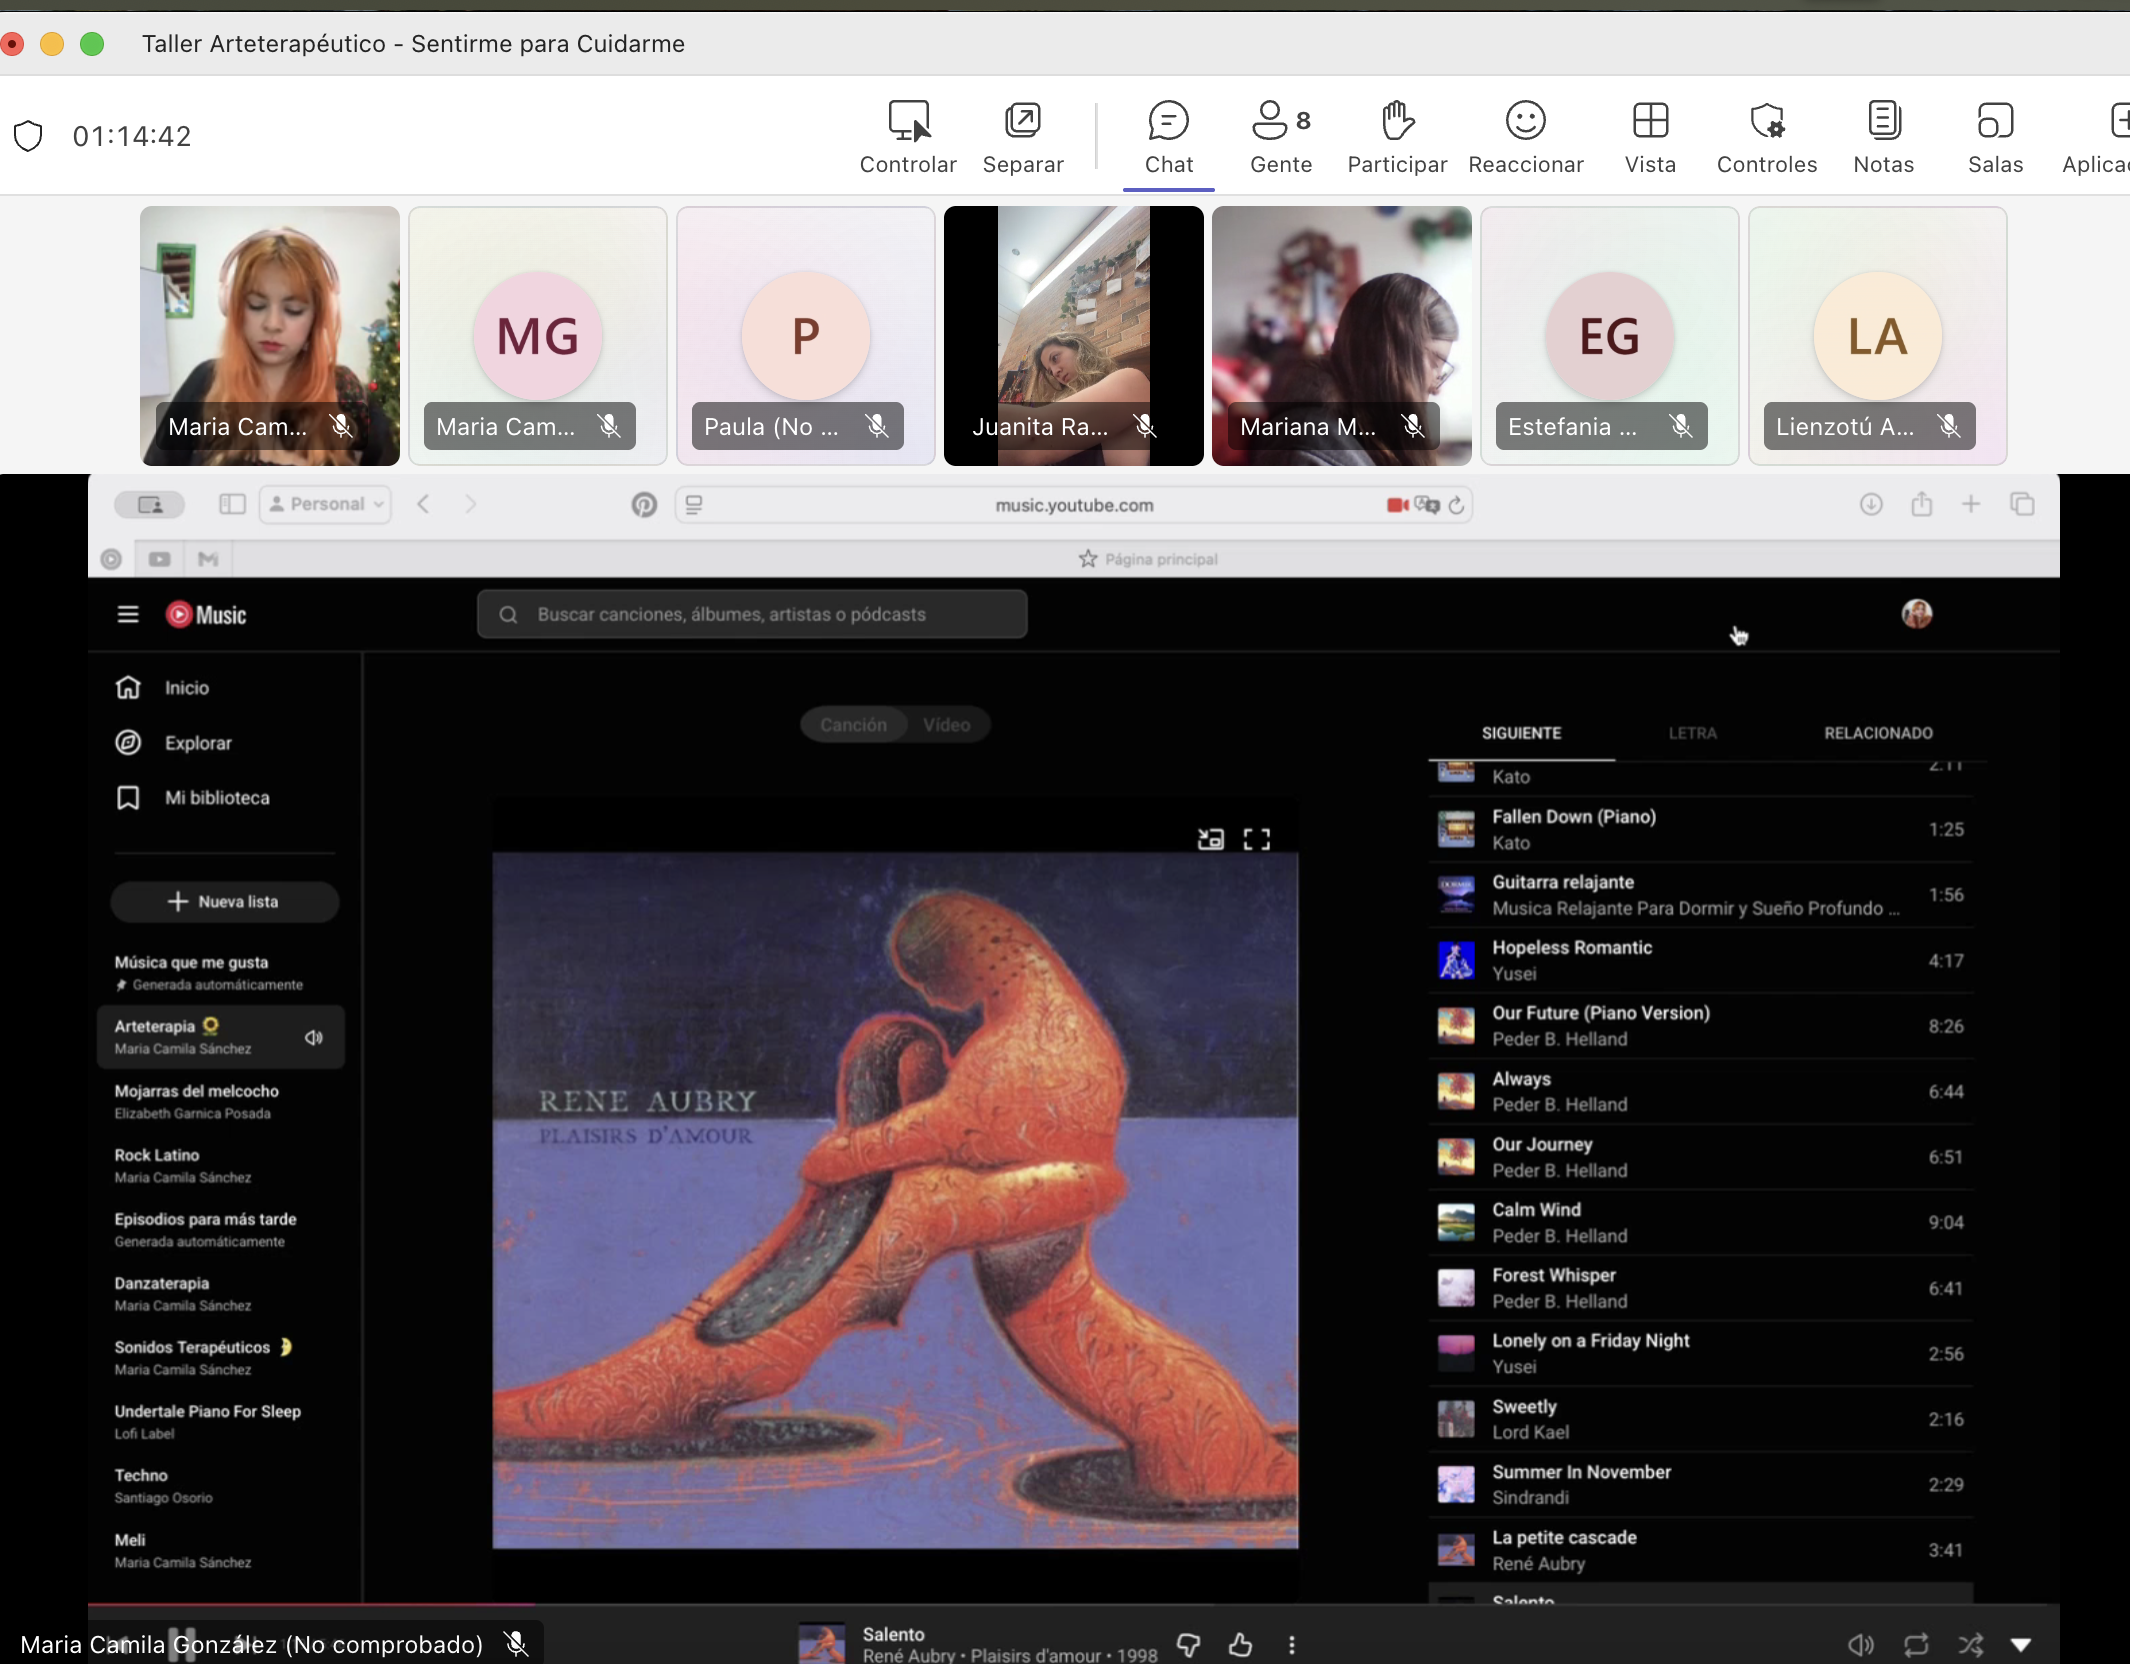Switch the player to Vídeo mode
The height and width of the screenshot is (1664, 2130).
pyautogui.click(x=946, y=725)
